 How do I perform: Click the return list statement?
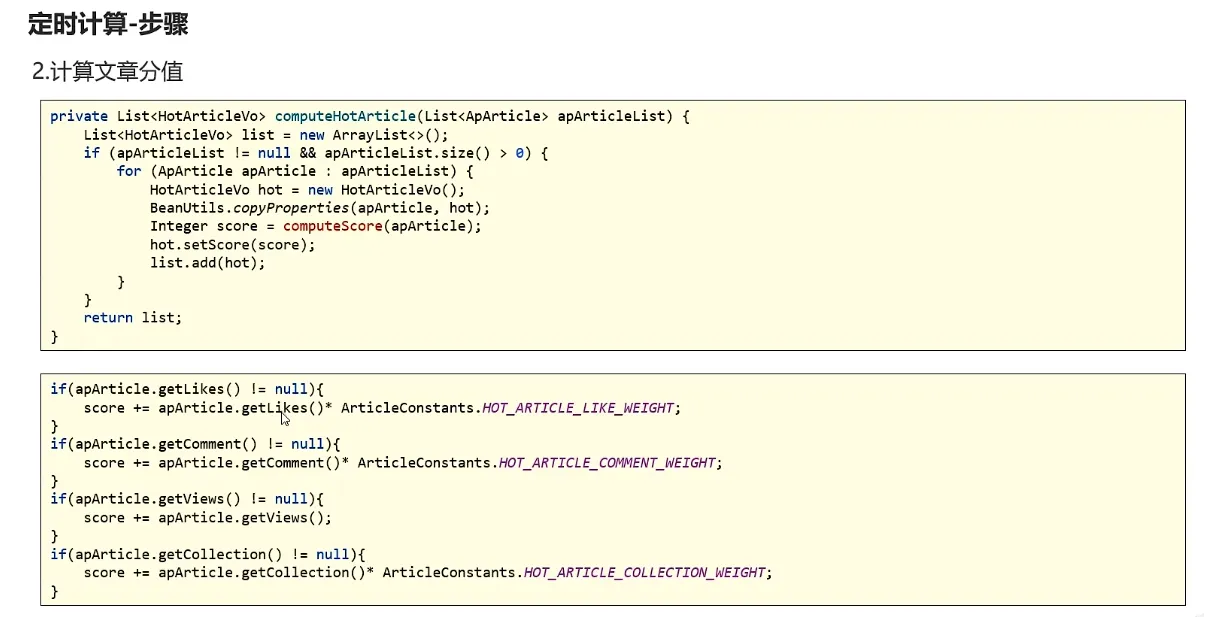[x=133, y=317]
